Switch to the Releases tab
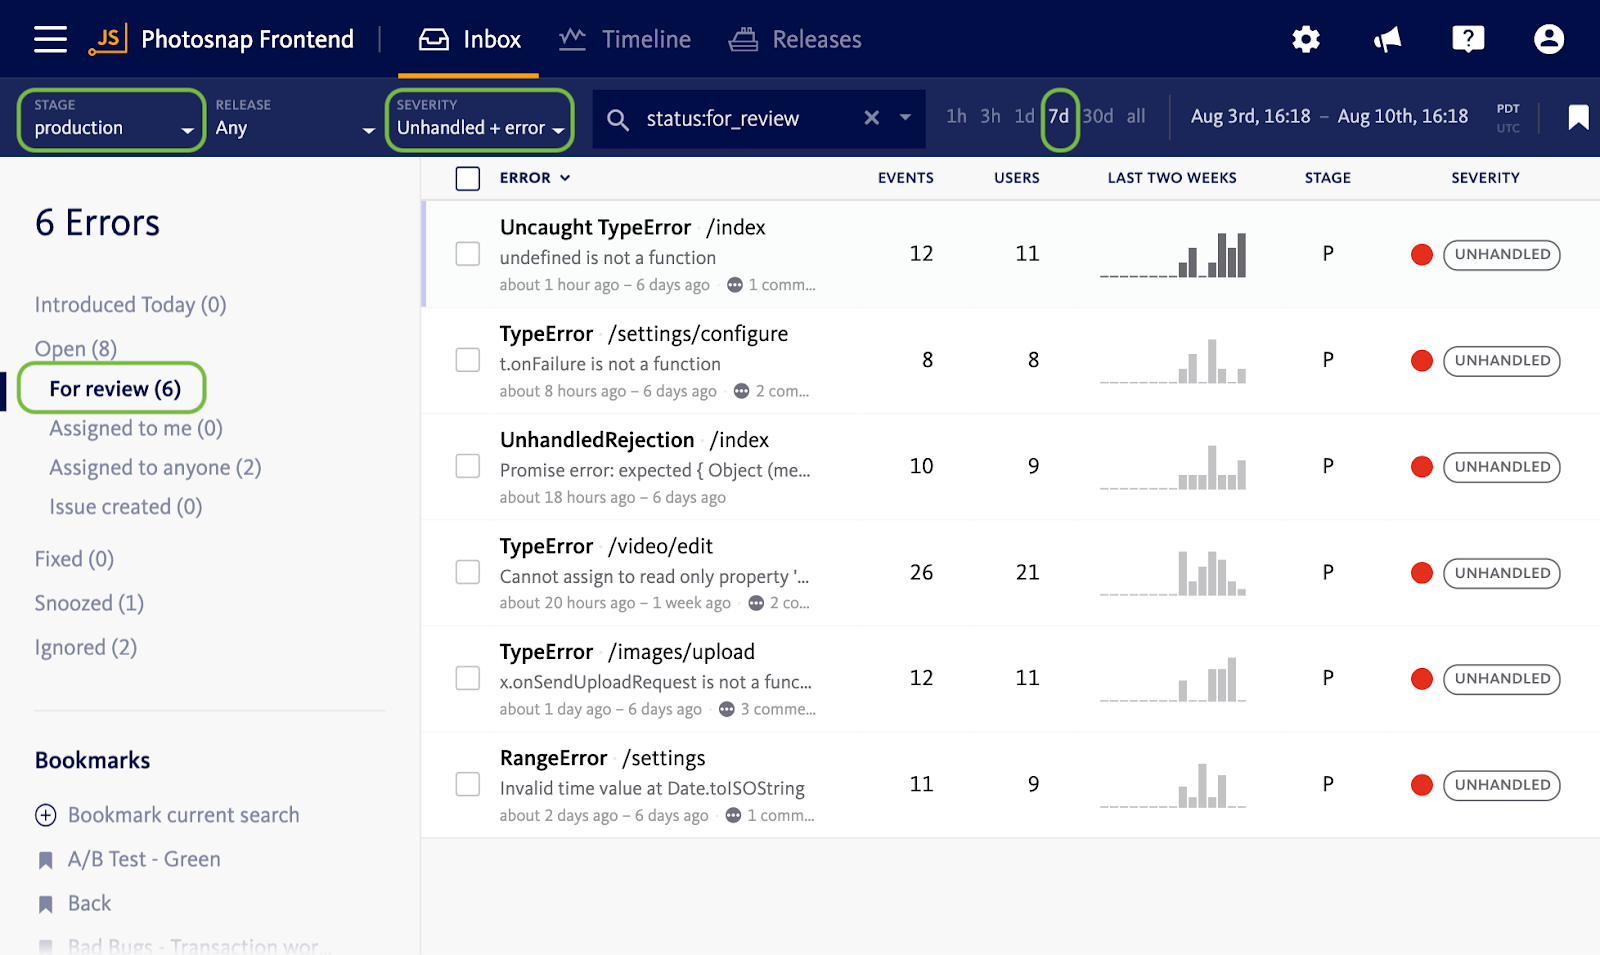The image size is (1600, 955). click(795, 39)
